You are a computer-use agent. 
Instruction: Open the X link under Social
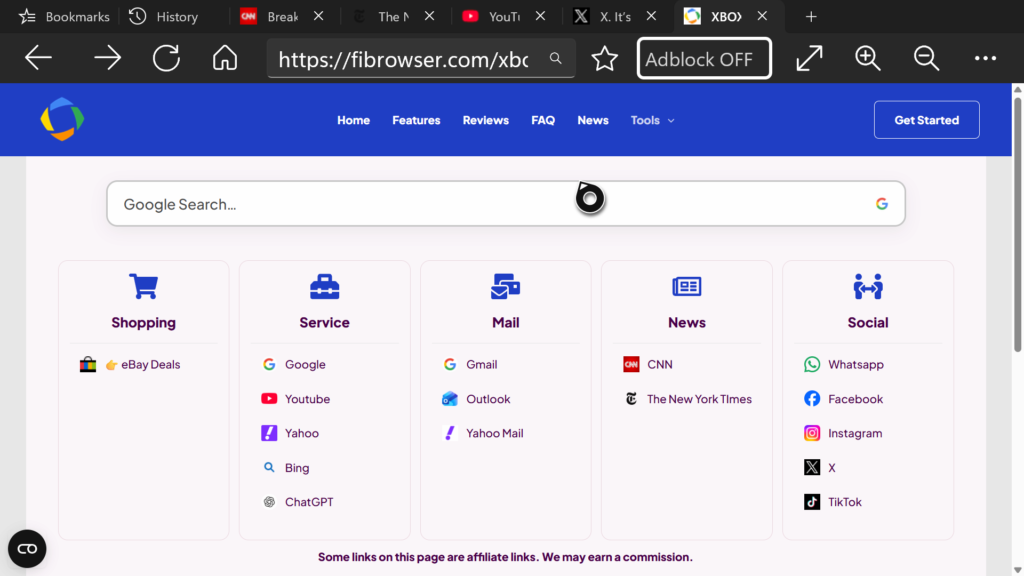coord(820,468)
